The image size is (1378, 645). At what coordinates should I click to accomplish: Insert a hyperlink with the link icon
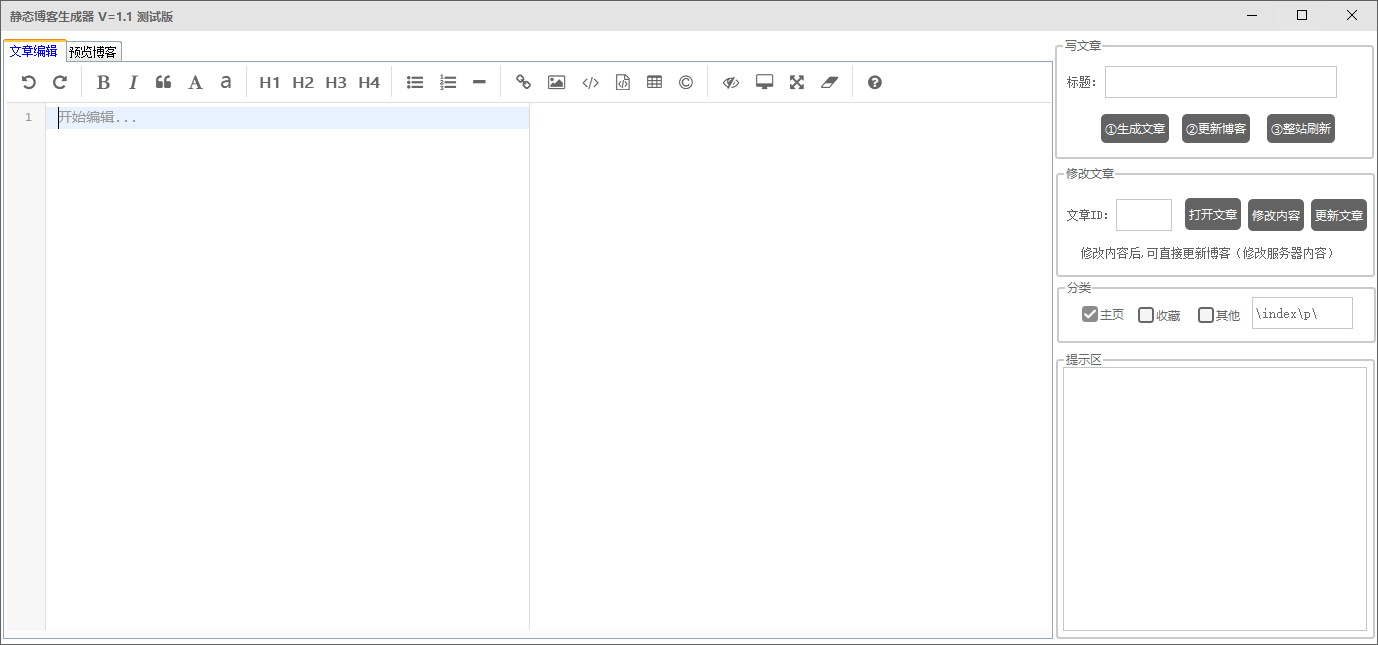click(x=523, y=82)
